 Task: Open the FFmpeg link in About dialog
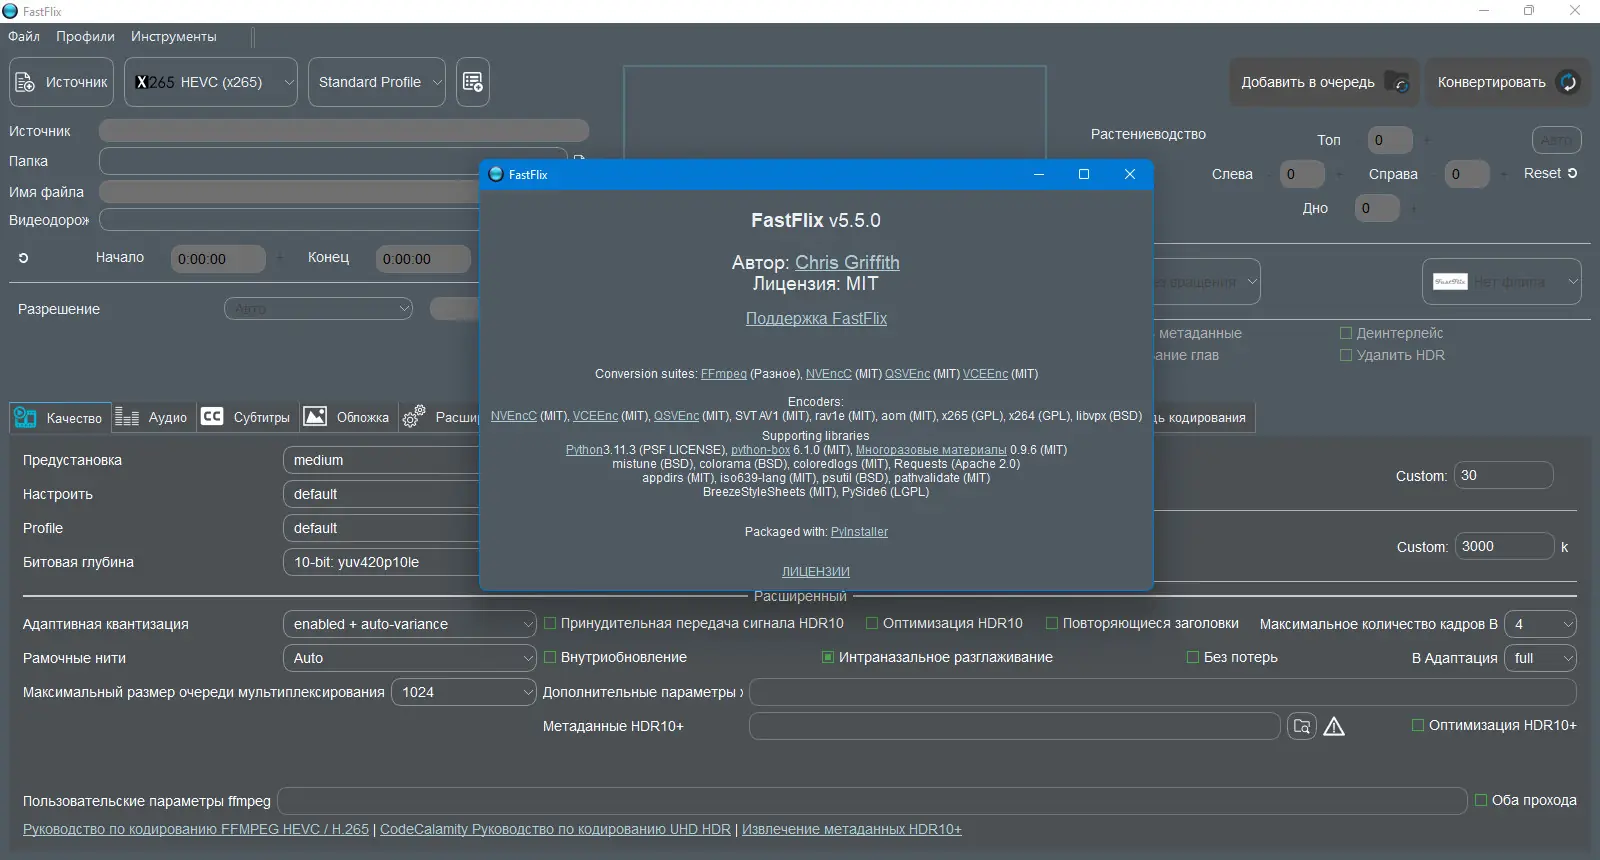point(724,374)
